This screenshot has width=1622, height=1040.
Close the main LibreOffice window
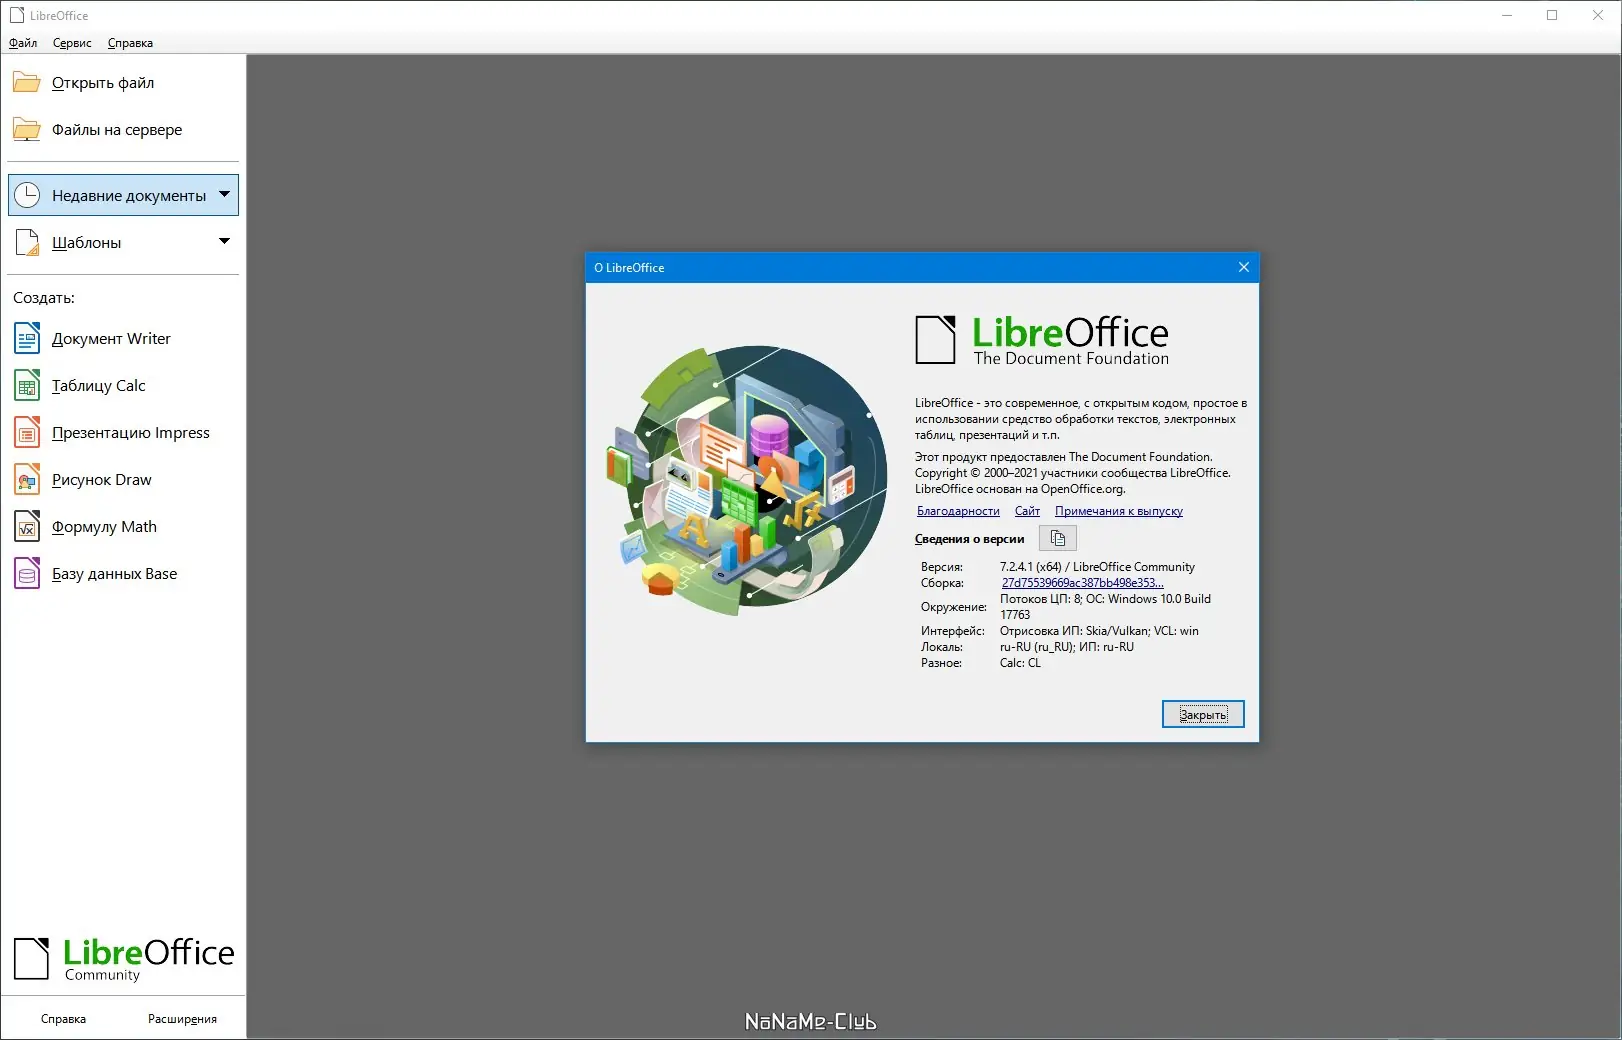1598,15
